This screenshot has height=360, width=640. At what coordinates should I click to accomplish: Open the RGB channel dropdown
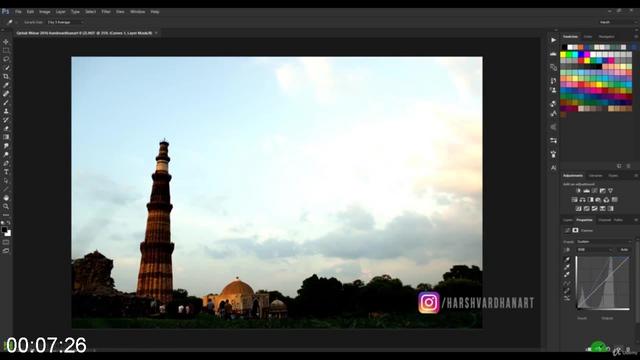pyautogui.click(x=595, y=249)
